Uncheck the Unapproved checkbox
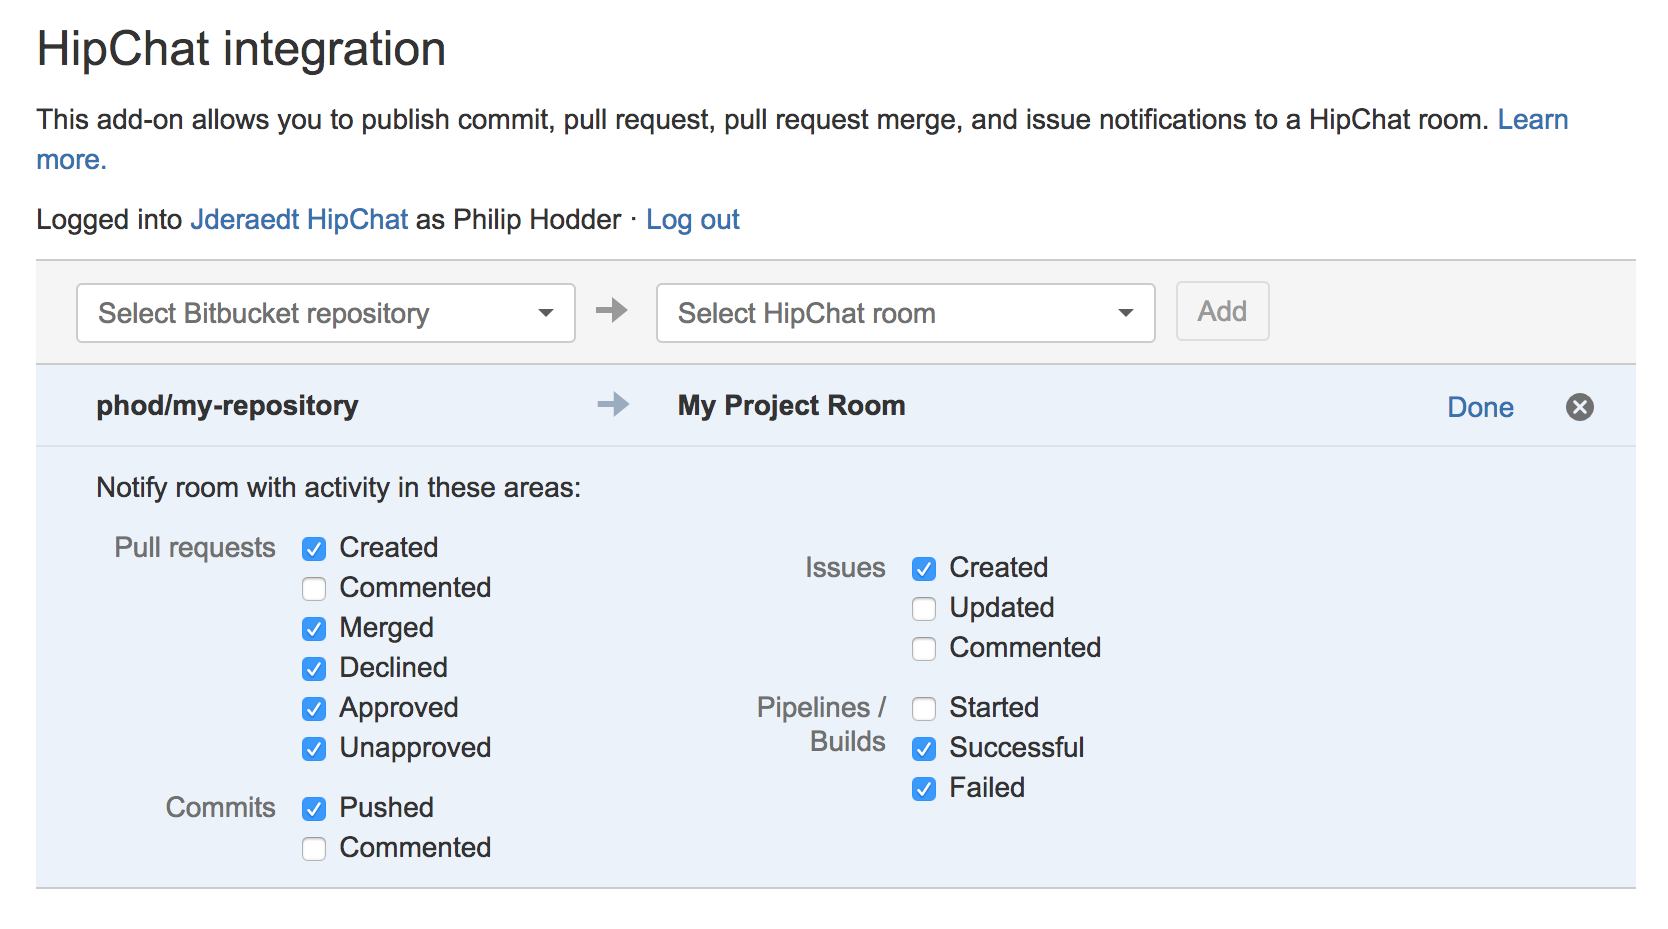Screen dimensions: 1668x929 [x=314, y=749]
